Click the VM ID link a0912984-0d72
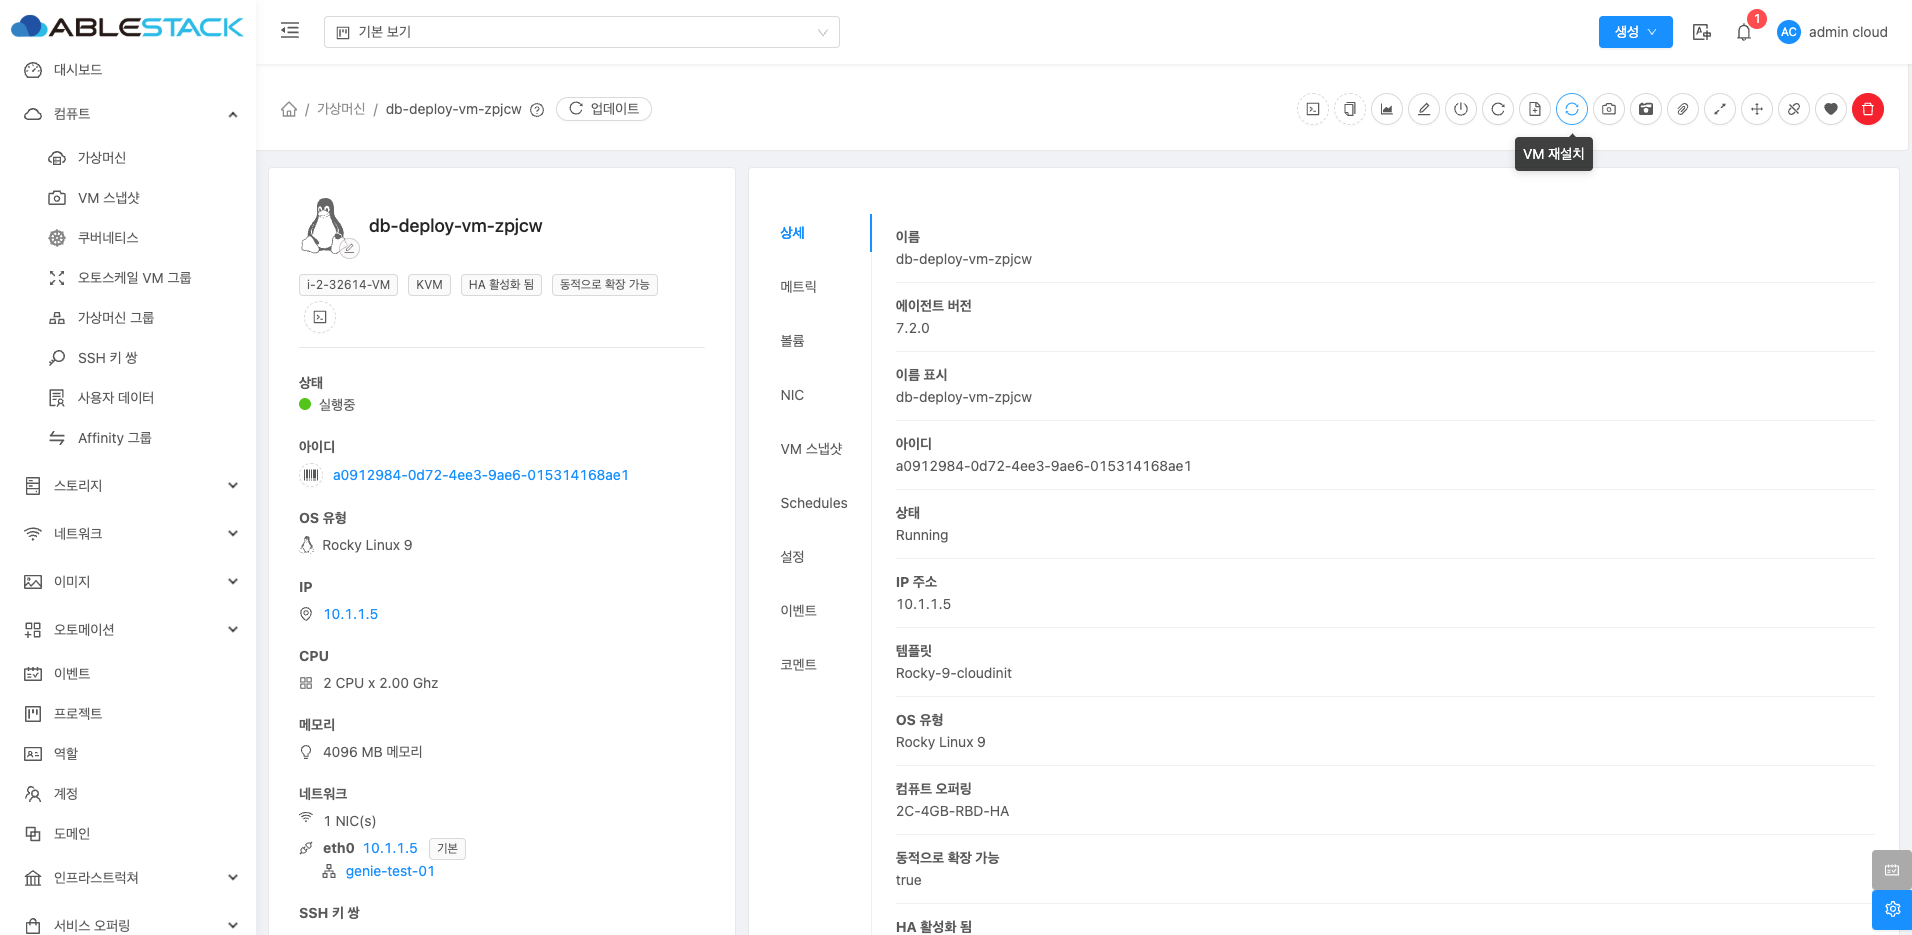 click(x=480, y=475)
